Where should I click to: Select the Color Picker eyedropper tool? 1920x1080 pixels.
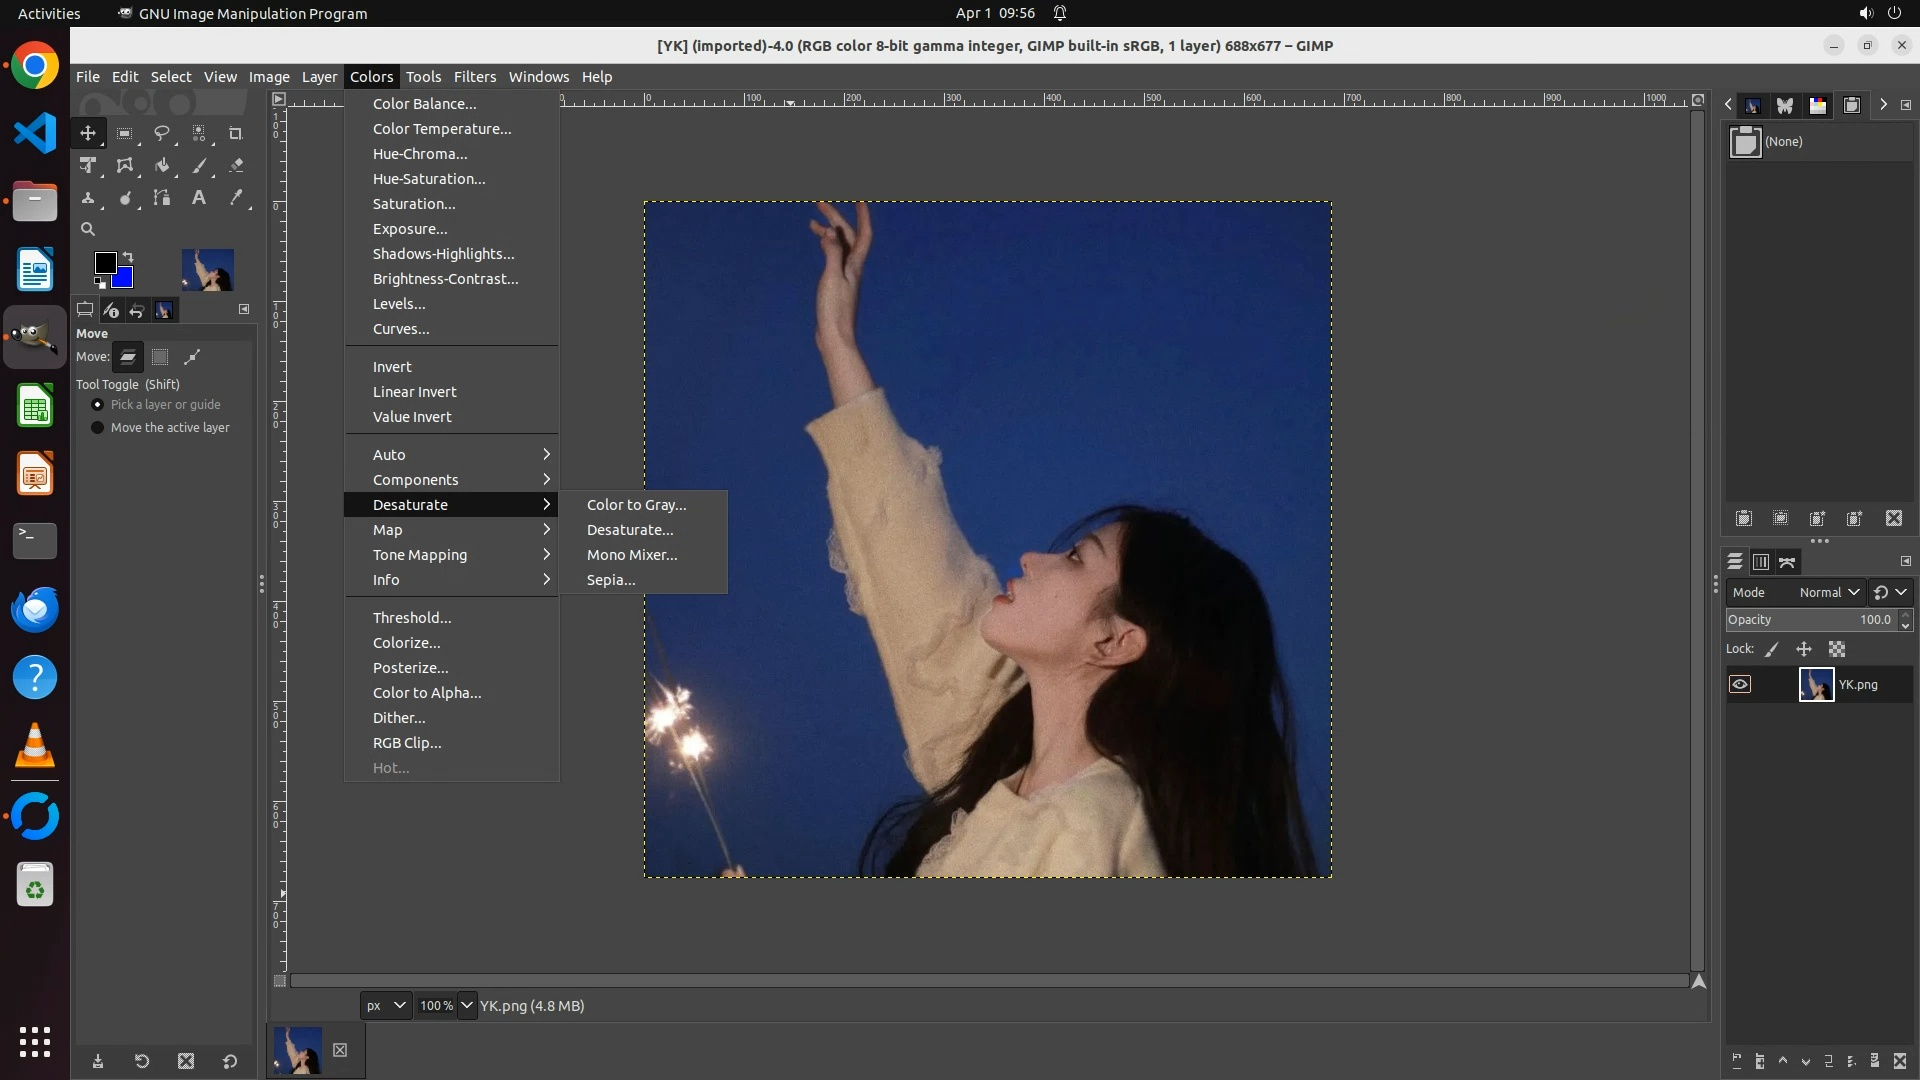point(236,198)
